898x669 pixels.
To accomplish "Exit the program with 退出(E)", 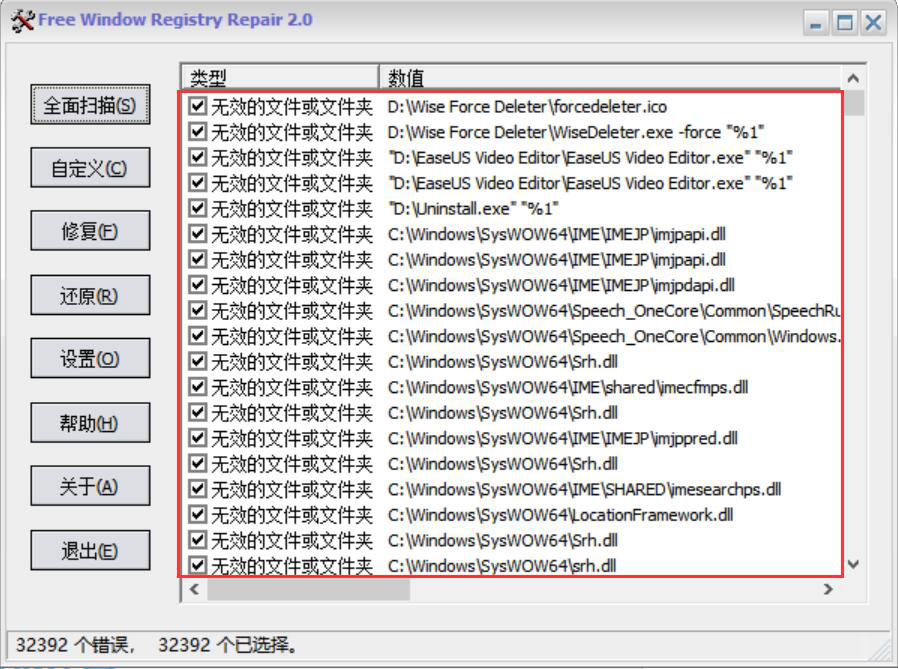I will (90, 550).
